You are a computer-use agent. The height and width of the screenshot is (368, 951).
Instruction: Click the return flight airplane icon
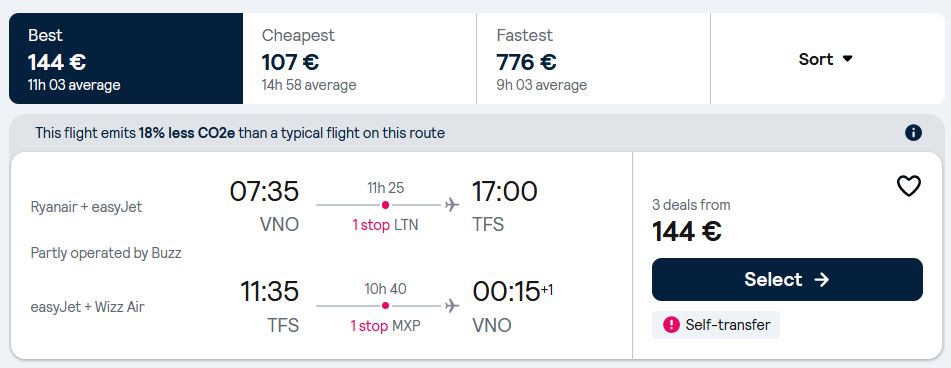(452, 306)
